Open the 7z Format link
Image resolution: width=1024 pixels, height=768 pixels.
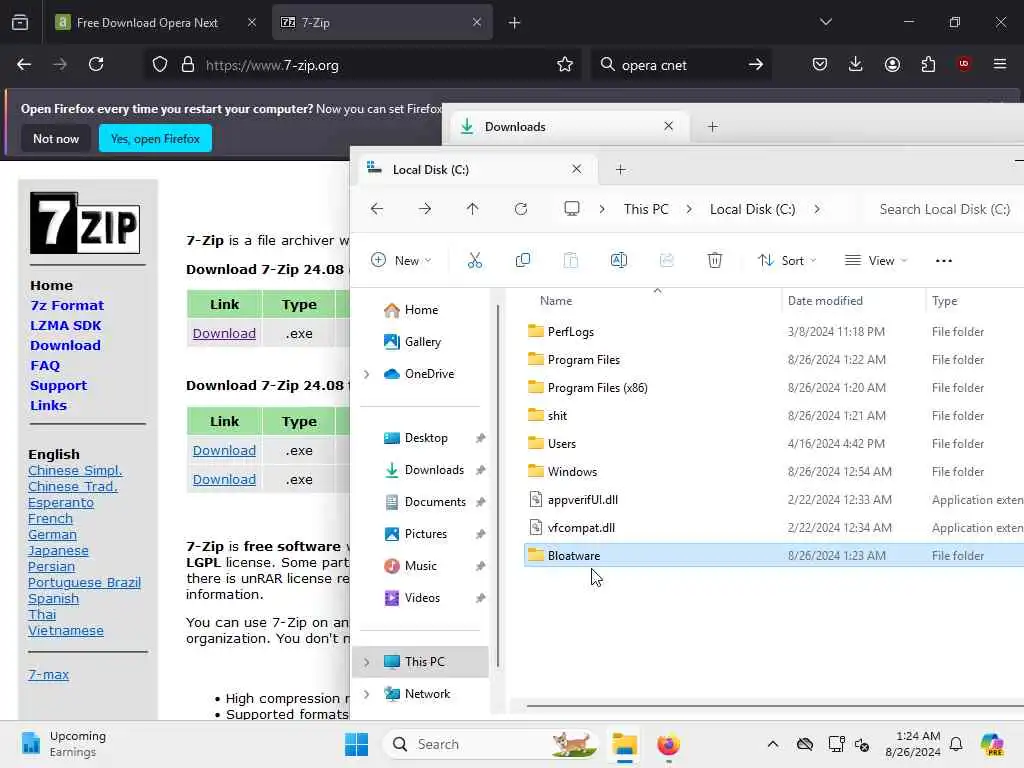point(67,306)
